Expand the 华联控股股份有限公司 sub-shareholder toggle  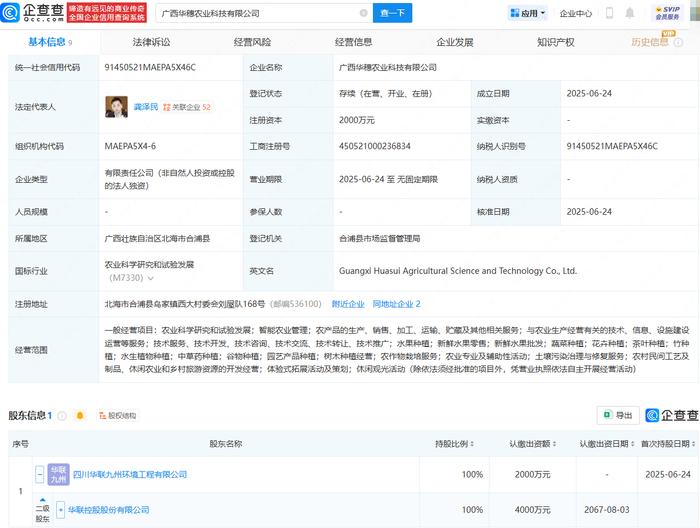(61, 510)
